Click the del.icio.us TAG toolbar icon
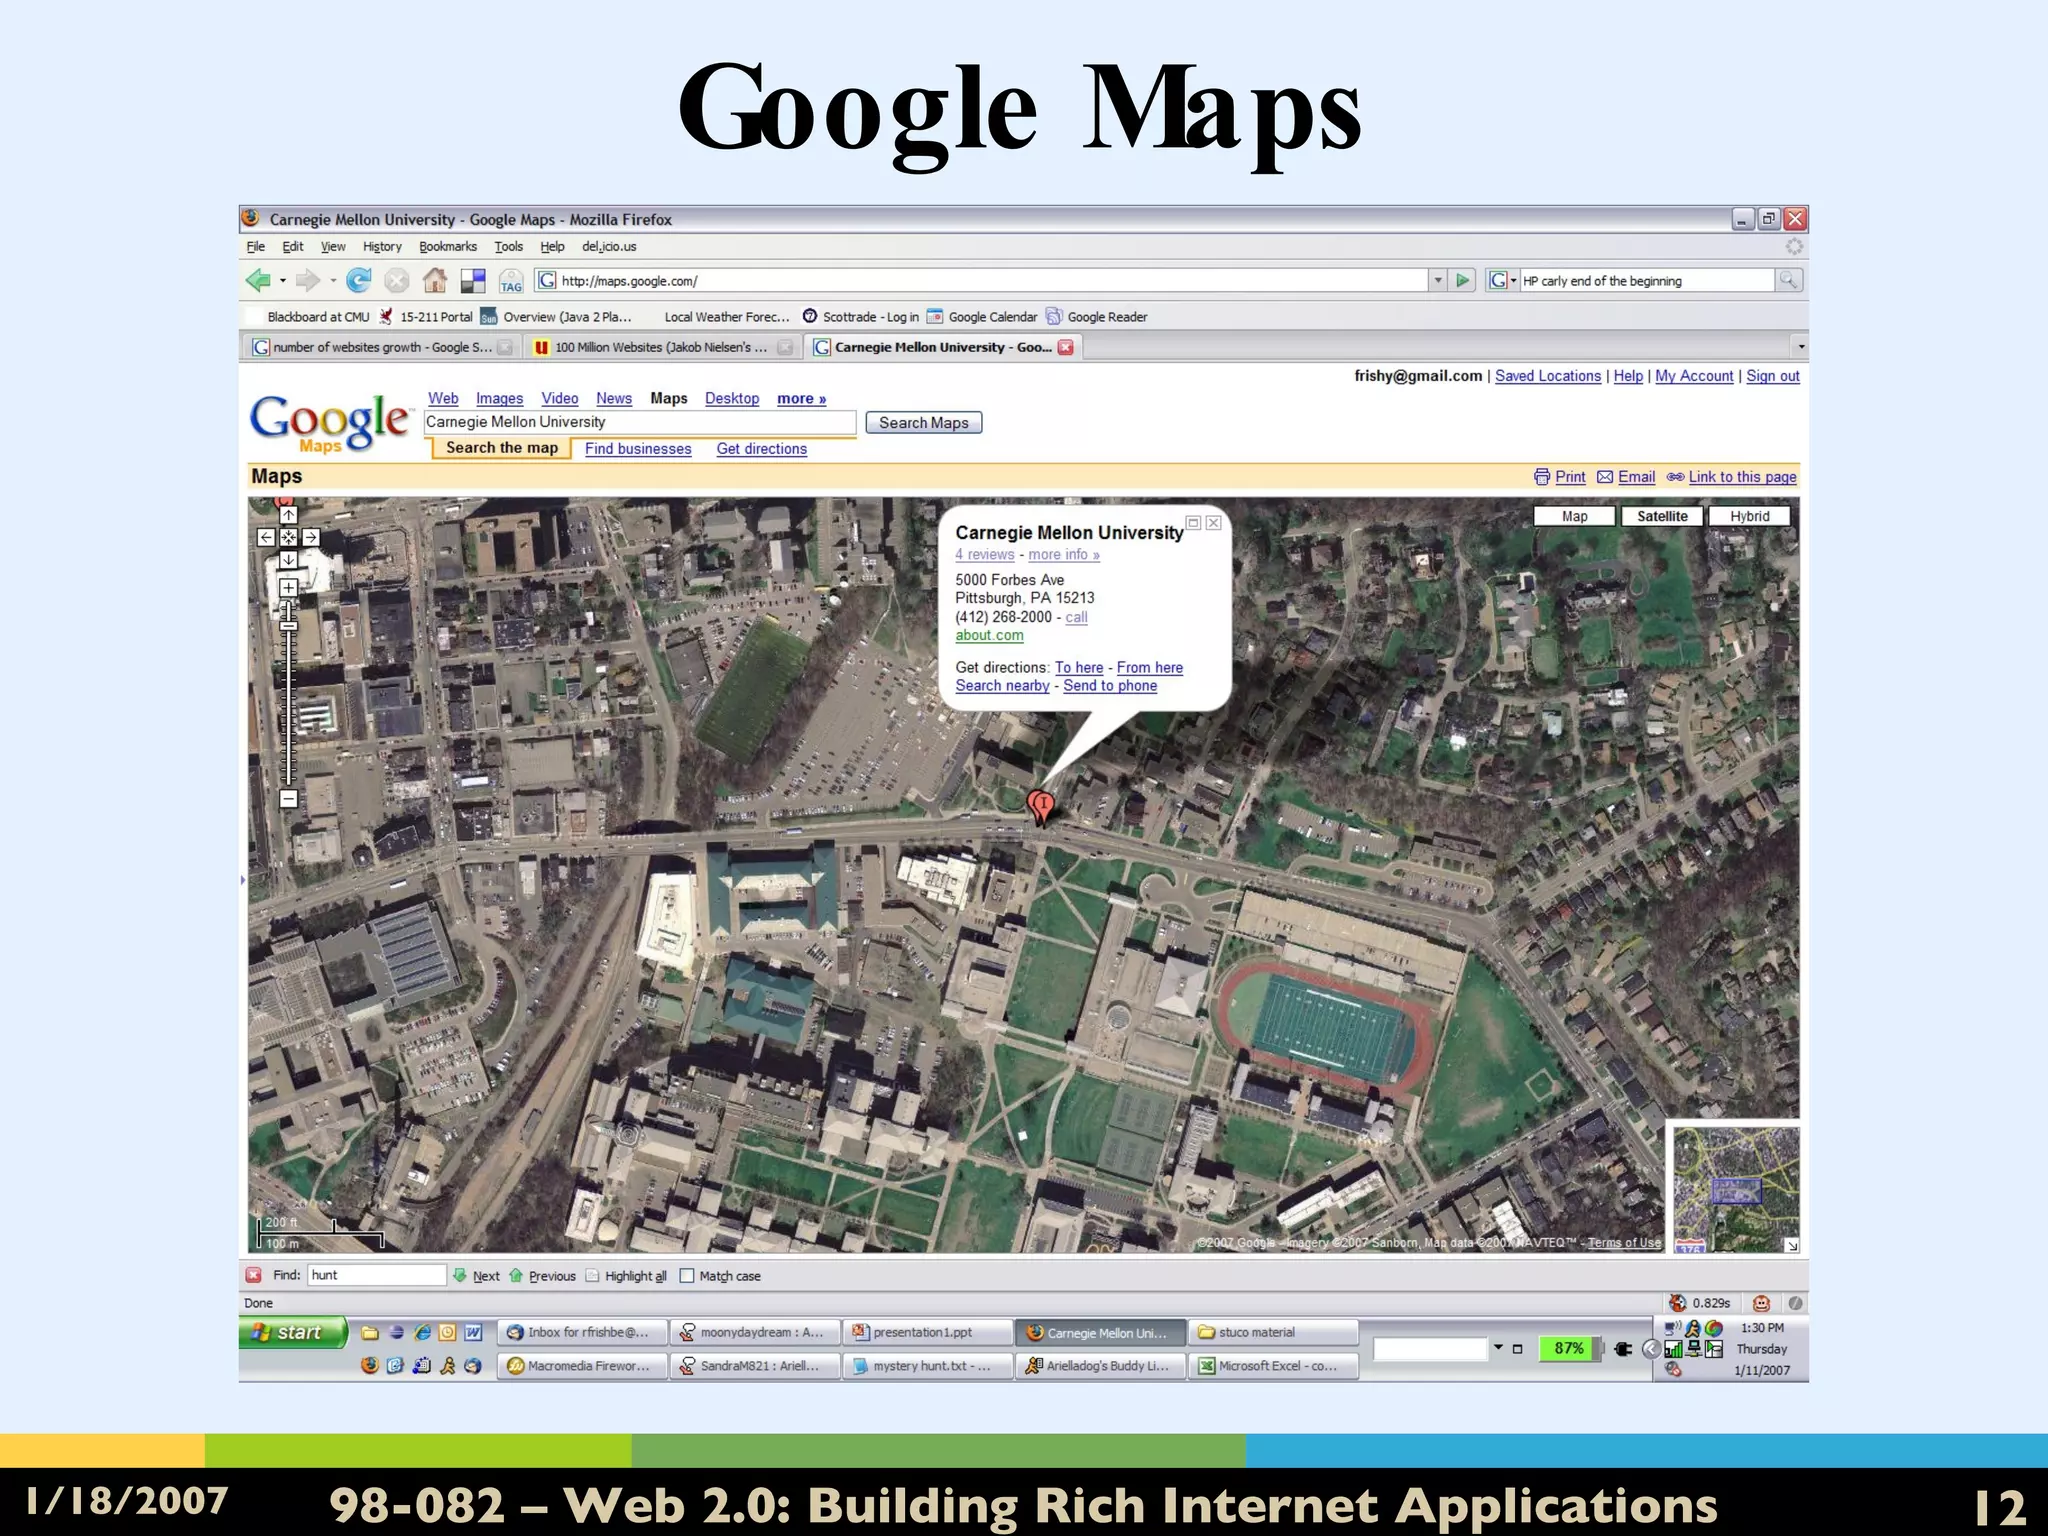Screen dimensions: 2048x1536 (x=511, y=282)
